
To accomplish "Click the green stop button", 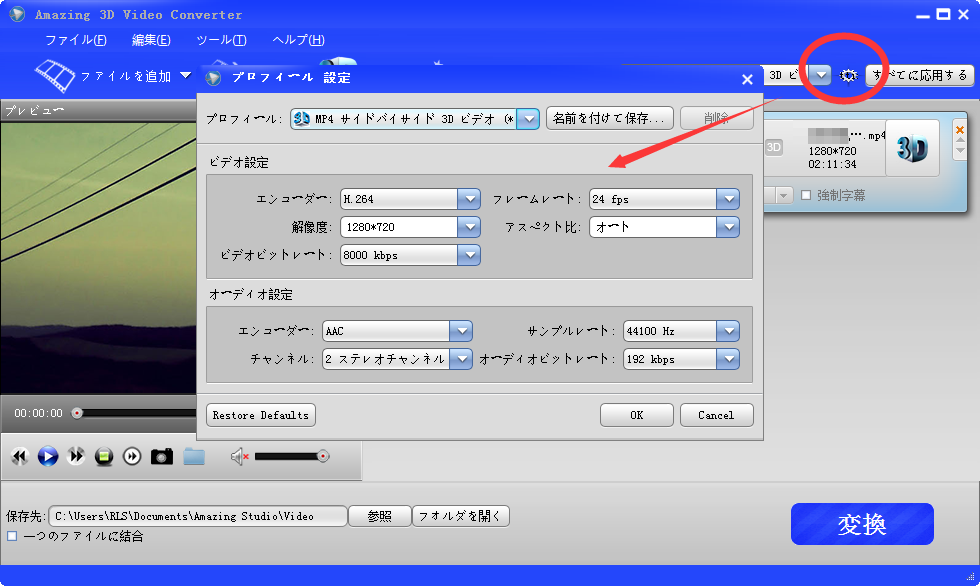I will pyautogui.click(x=104, y=456).
